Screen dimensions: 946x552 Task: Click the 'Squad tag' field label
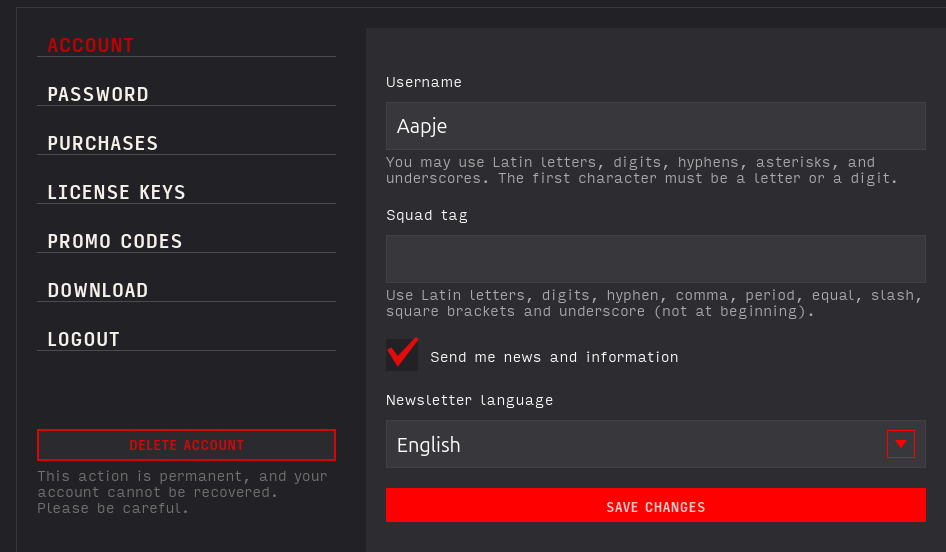pos(427,215)
